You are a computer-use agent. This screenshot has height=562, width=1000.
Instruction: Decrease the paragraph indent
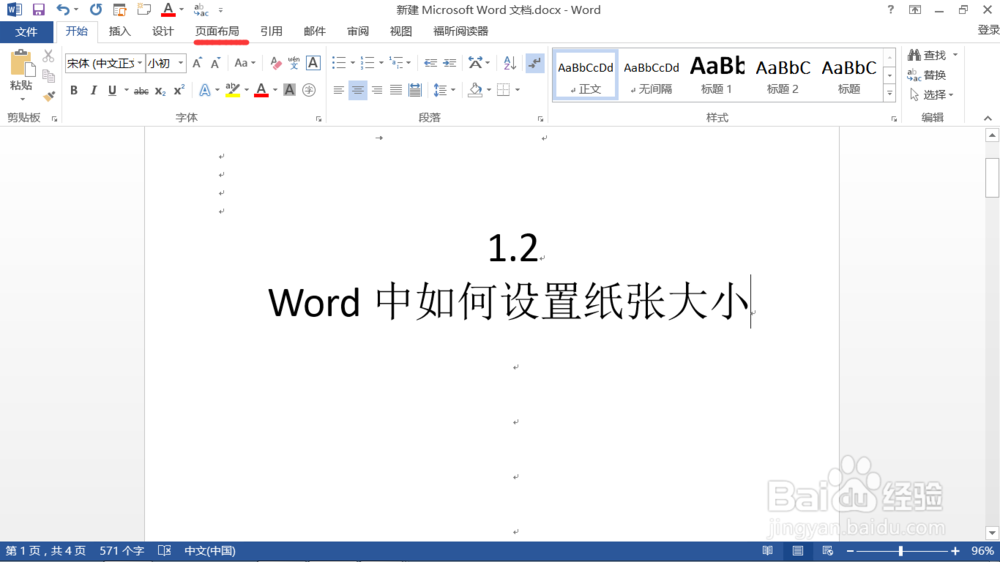430,63
